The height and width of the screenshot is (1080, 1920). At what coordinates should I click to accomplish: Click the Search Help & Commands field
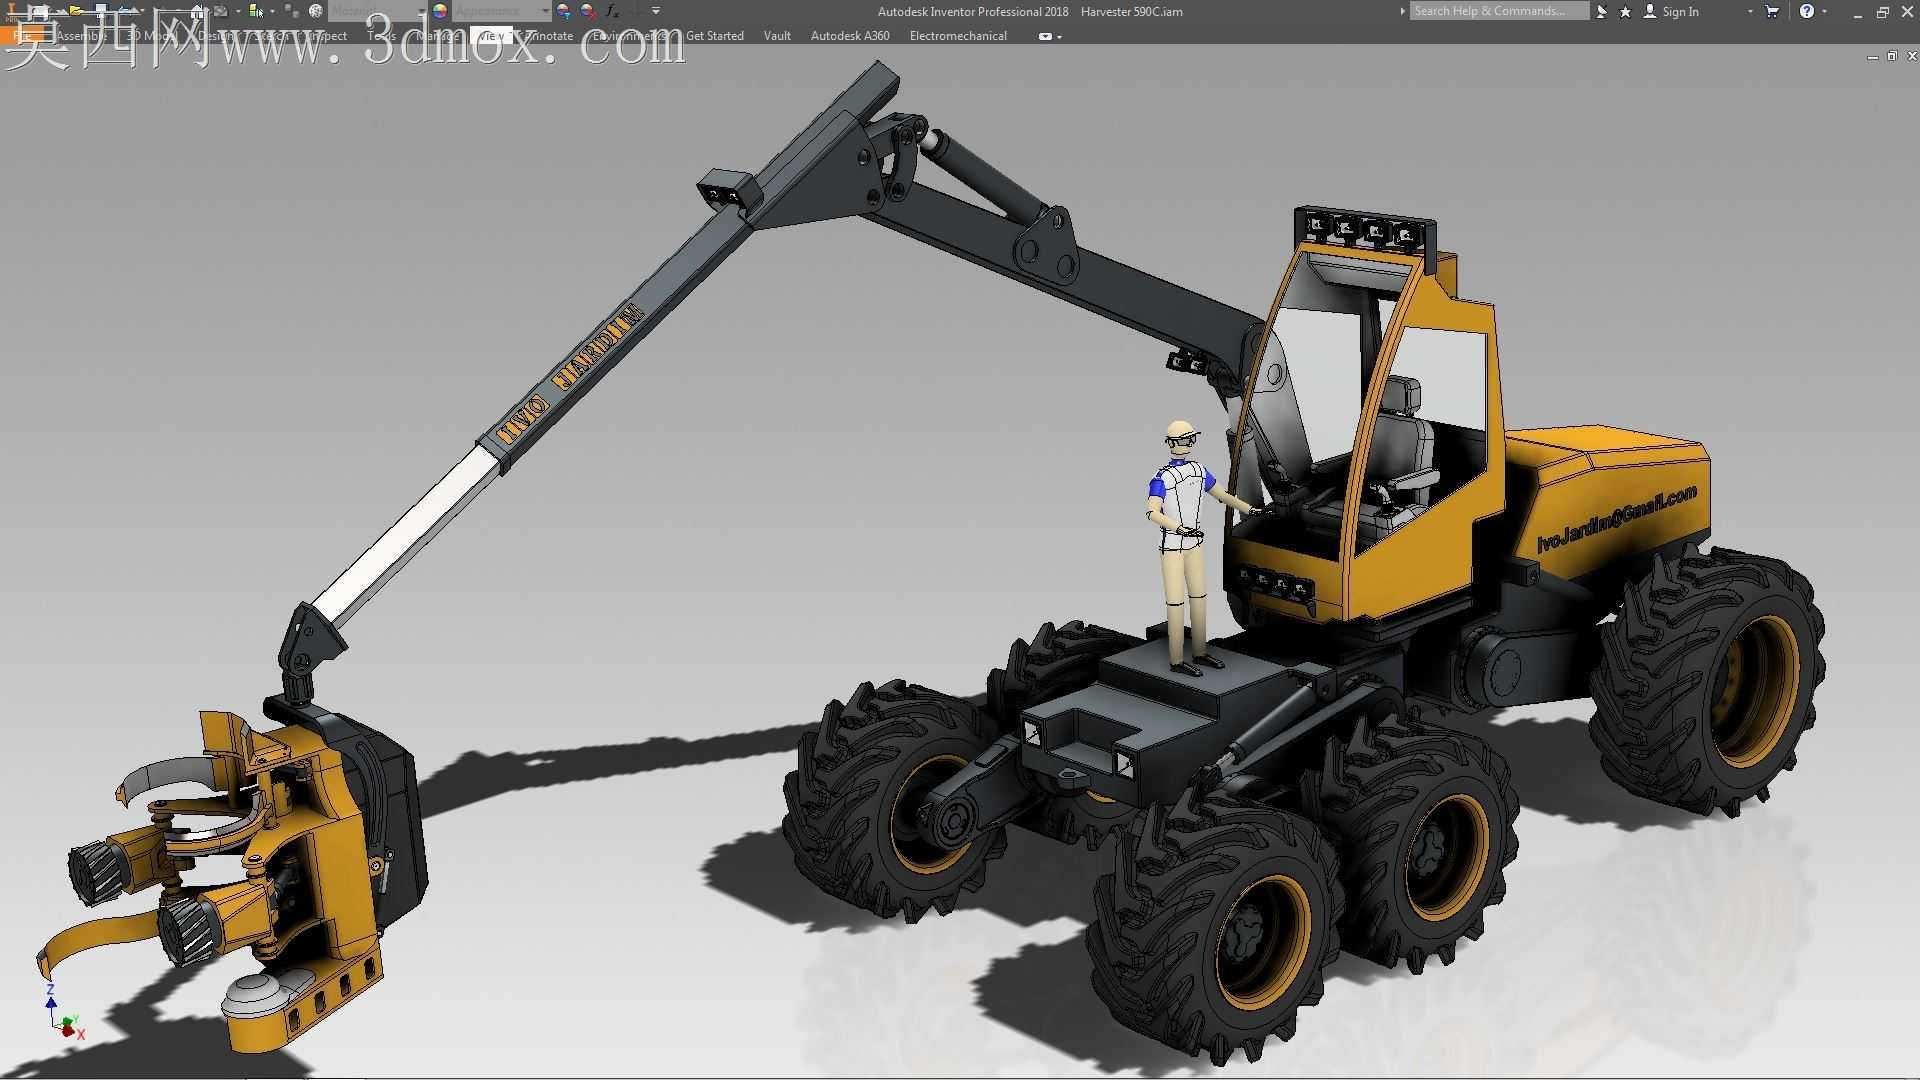coord(1499,11)
